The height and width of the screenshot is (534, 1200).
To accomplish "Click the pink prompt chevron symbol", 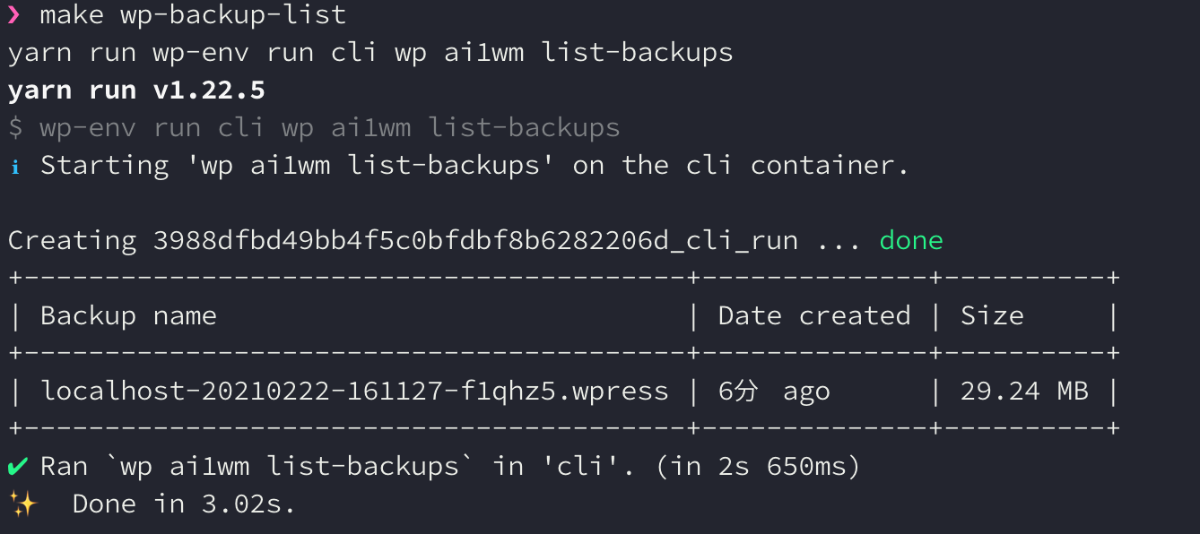I will [14, 15].
